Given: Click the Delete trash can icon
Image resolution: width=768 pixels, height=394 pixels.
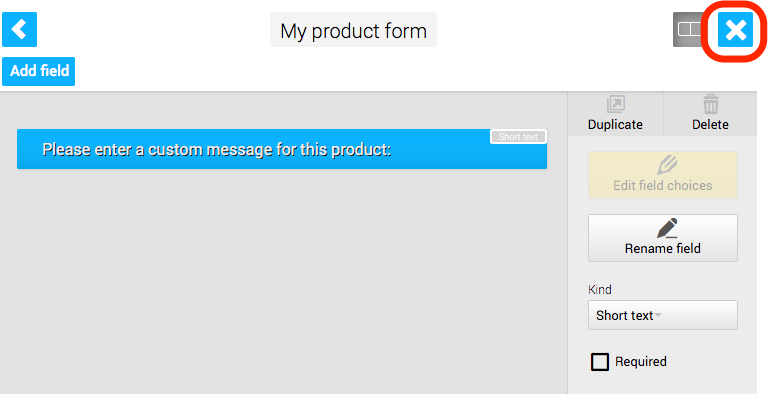Looking at the screenshot, I should [711, 104].
